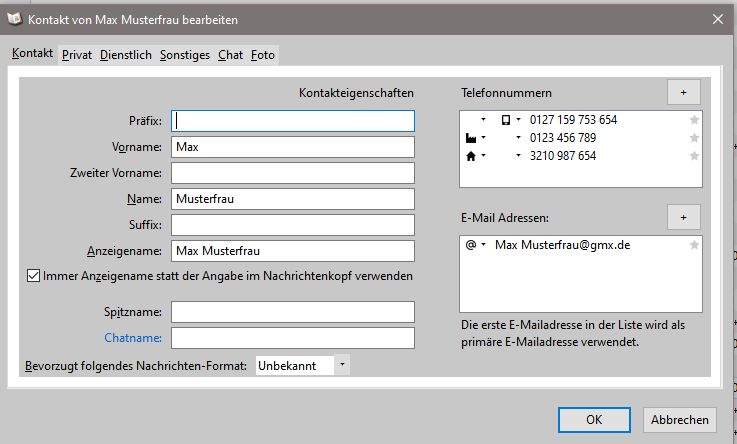Close the contact edit dialog
The height and width of the screenshot is (444, 737).
718,19
